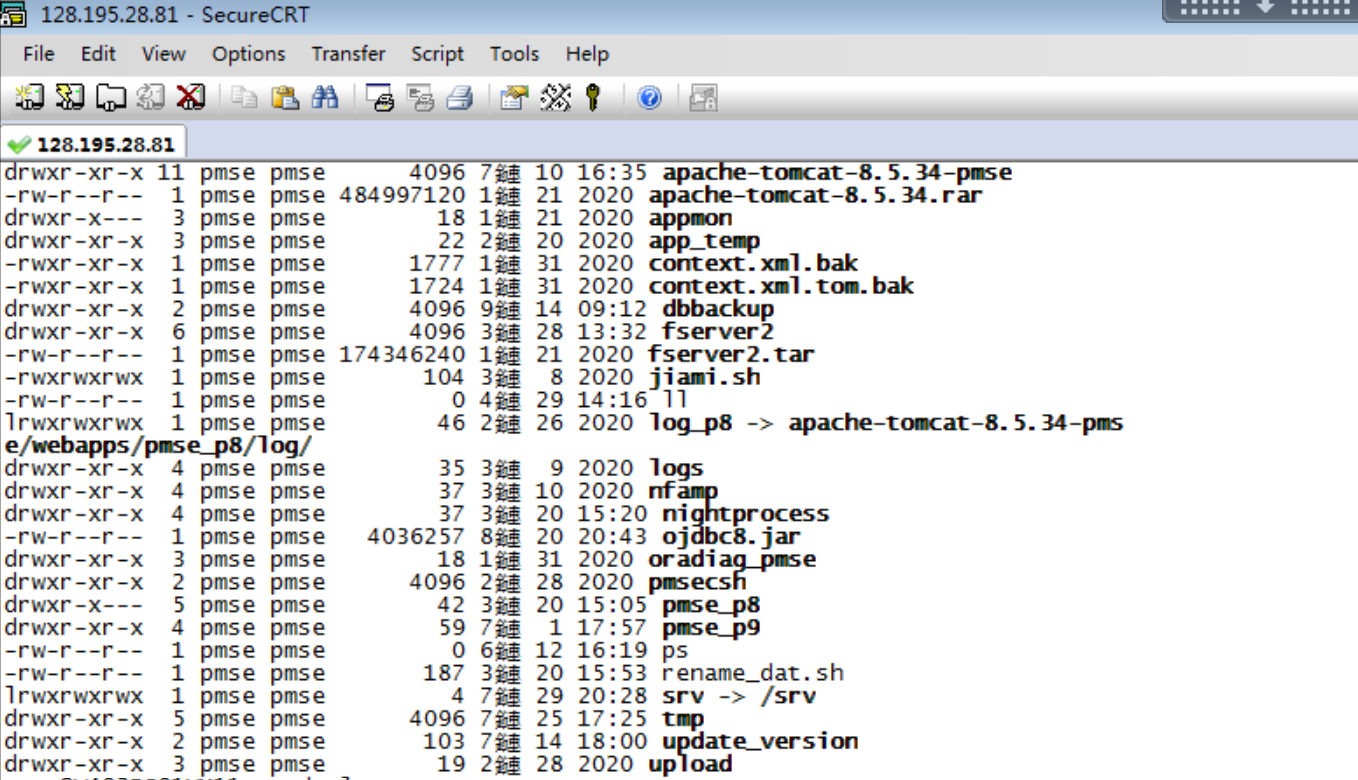Click the Find binoculars icon
The width and height of the screenshot is (1358, 780).
coord(325,97)
